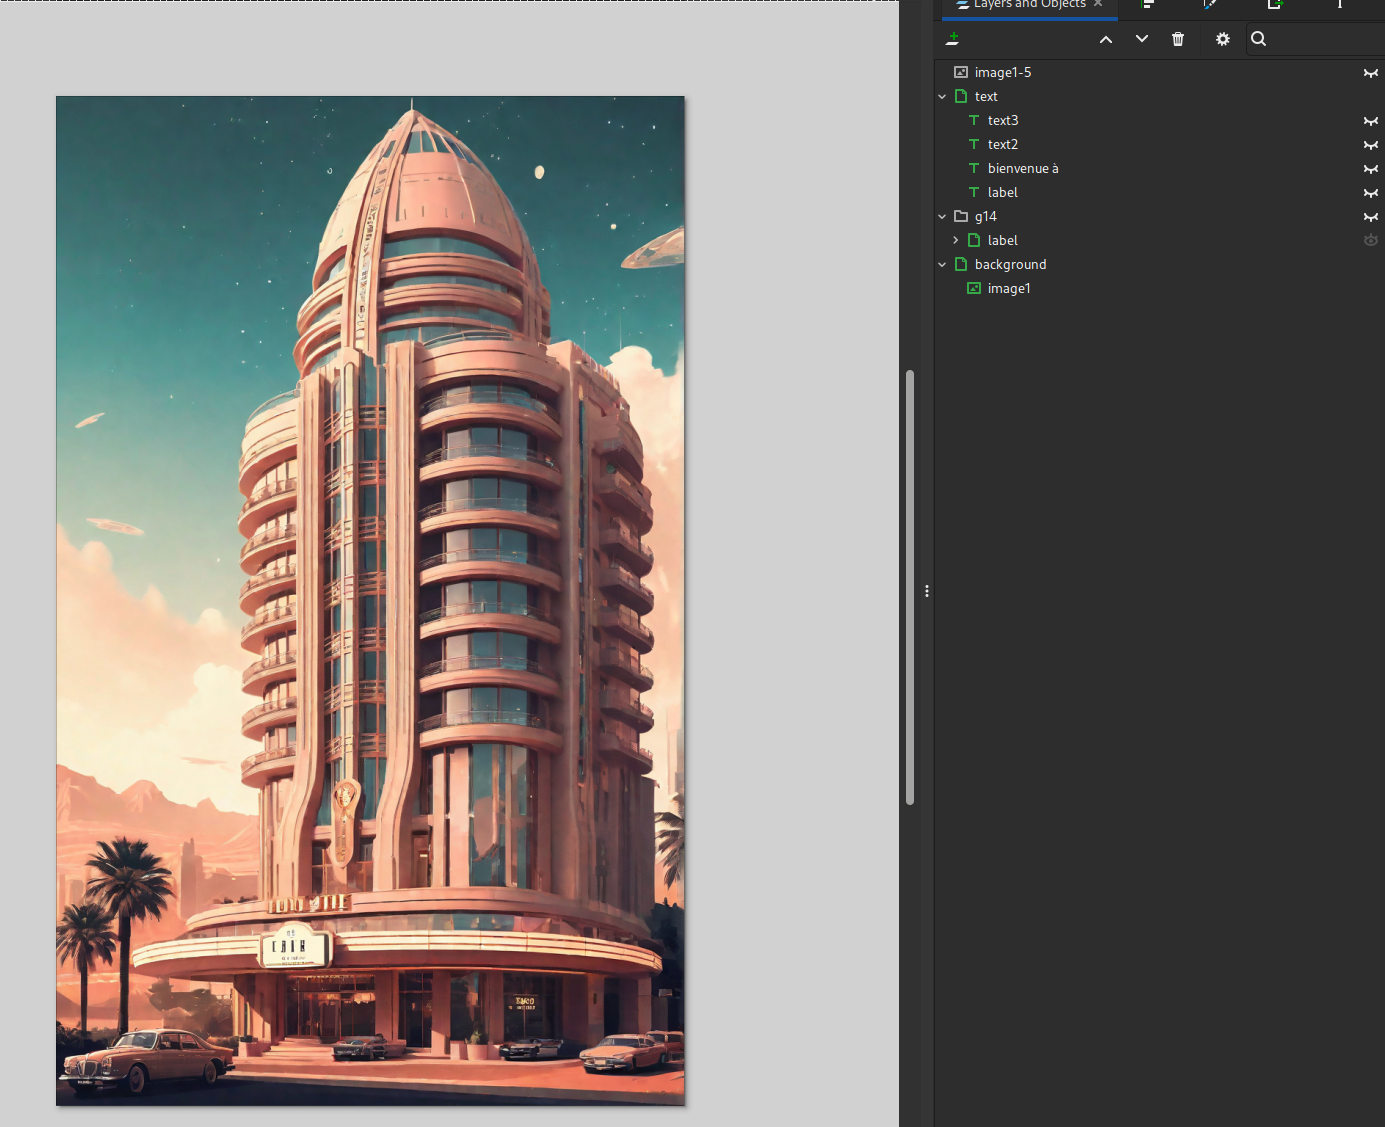Open the Export panel tab icon
Screen dimensions: 1385x1127
click(1275, 5)
